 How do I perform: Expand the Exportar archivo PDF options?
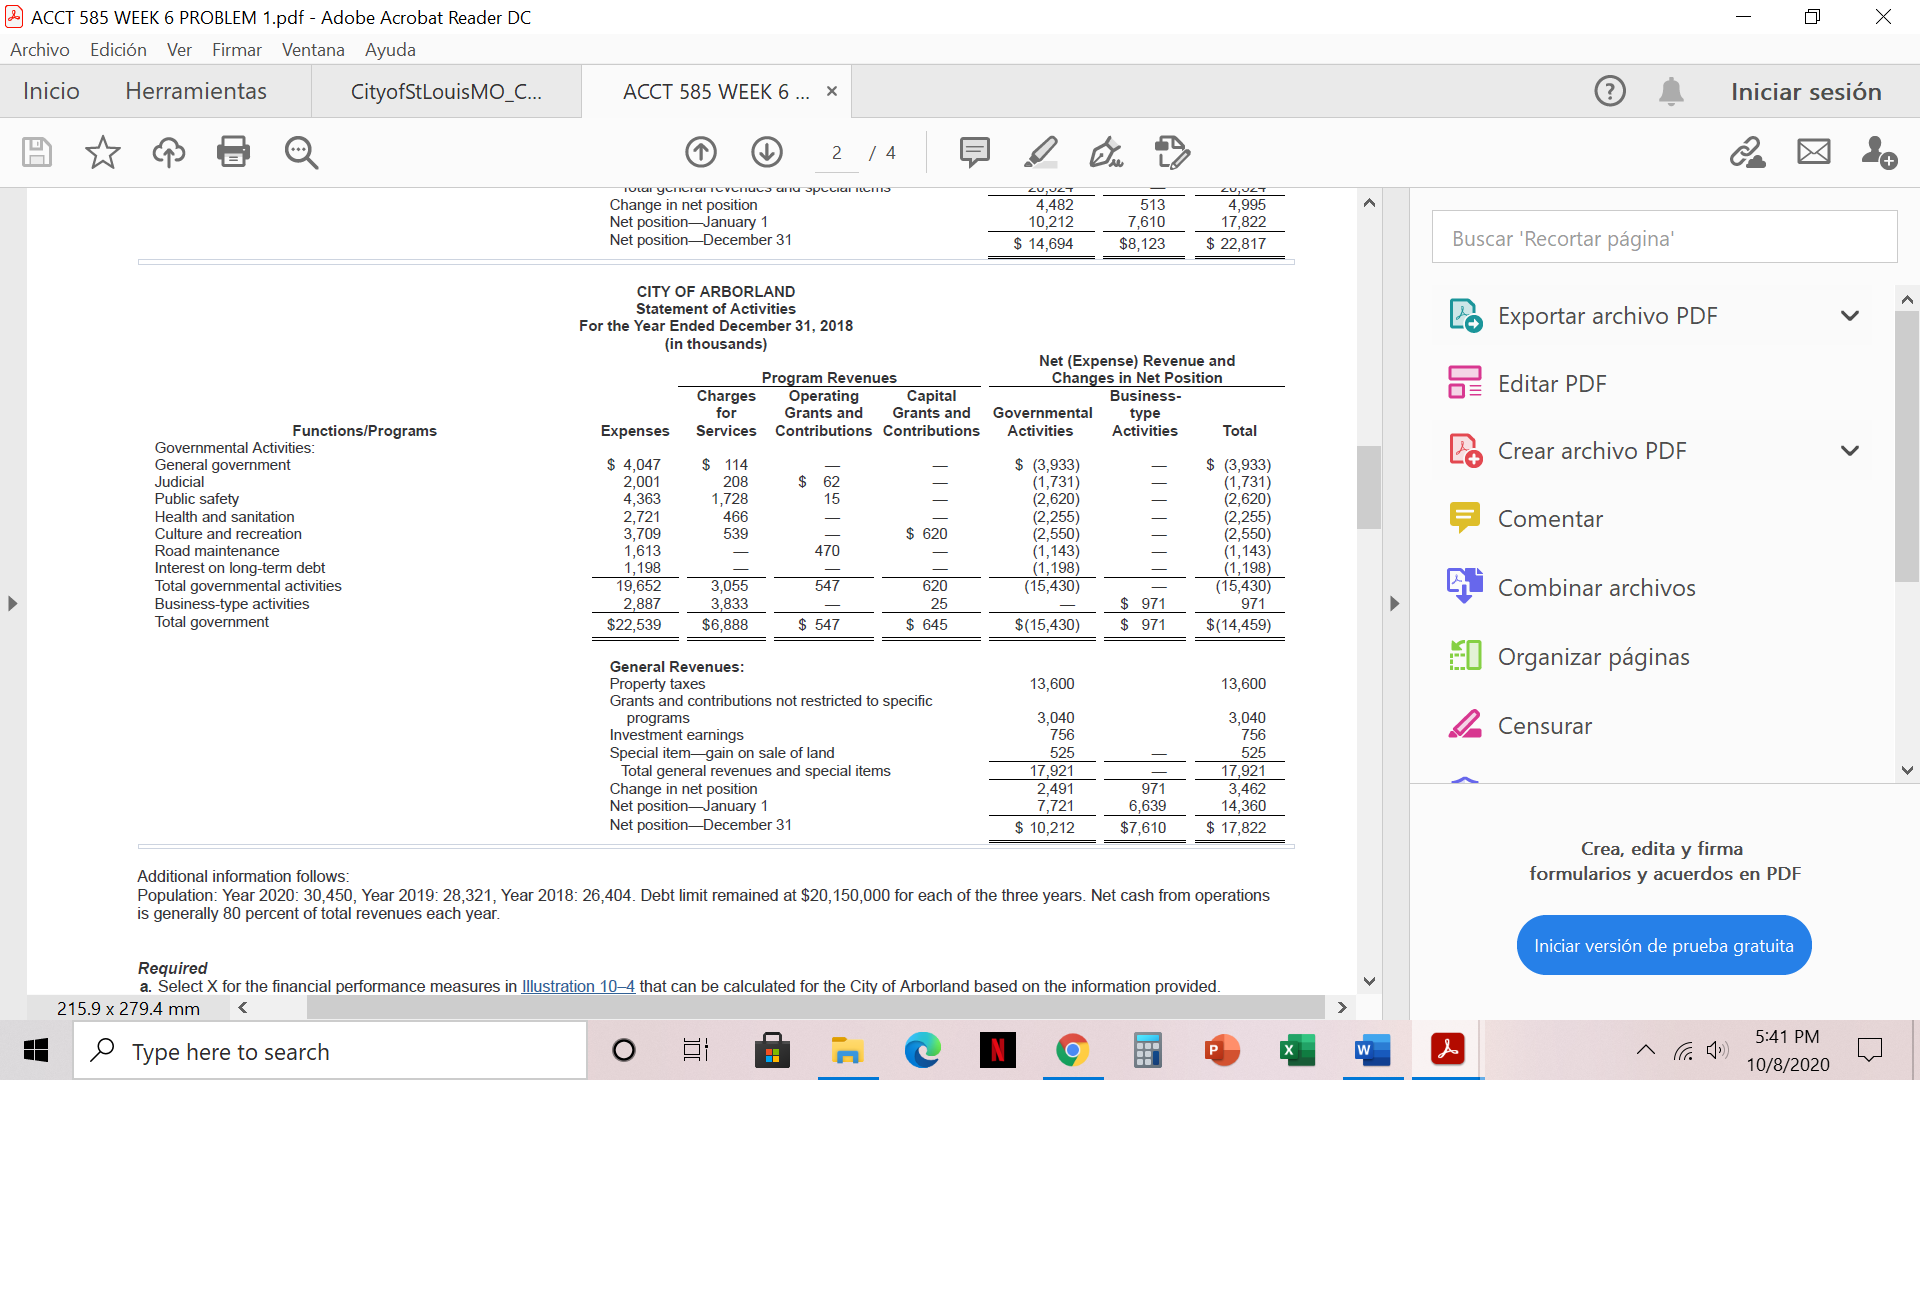tap(1849, 315)
